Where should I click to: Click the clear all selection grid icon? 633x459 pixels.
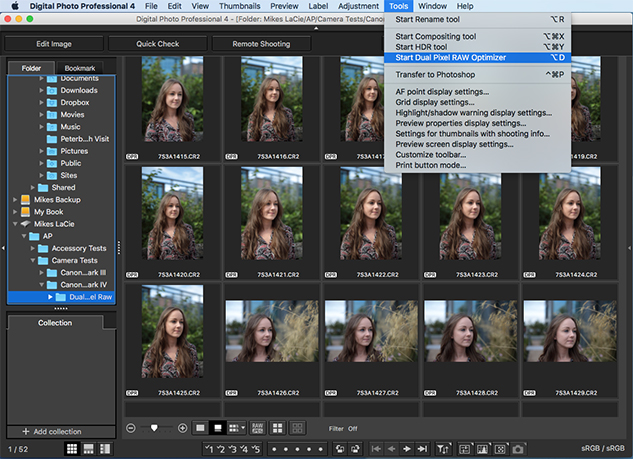tap(297, 428)
